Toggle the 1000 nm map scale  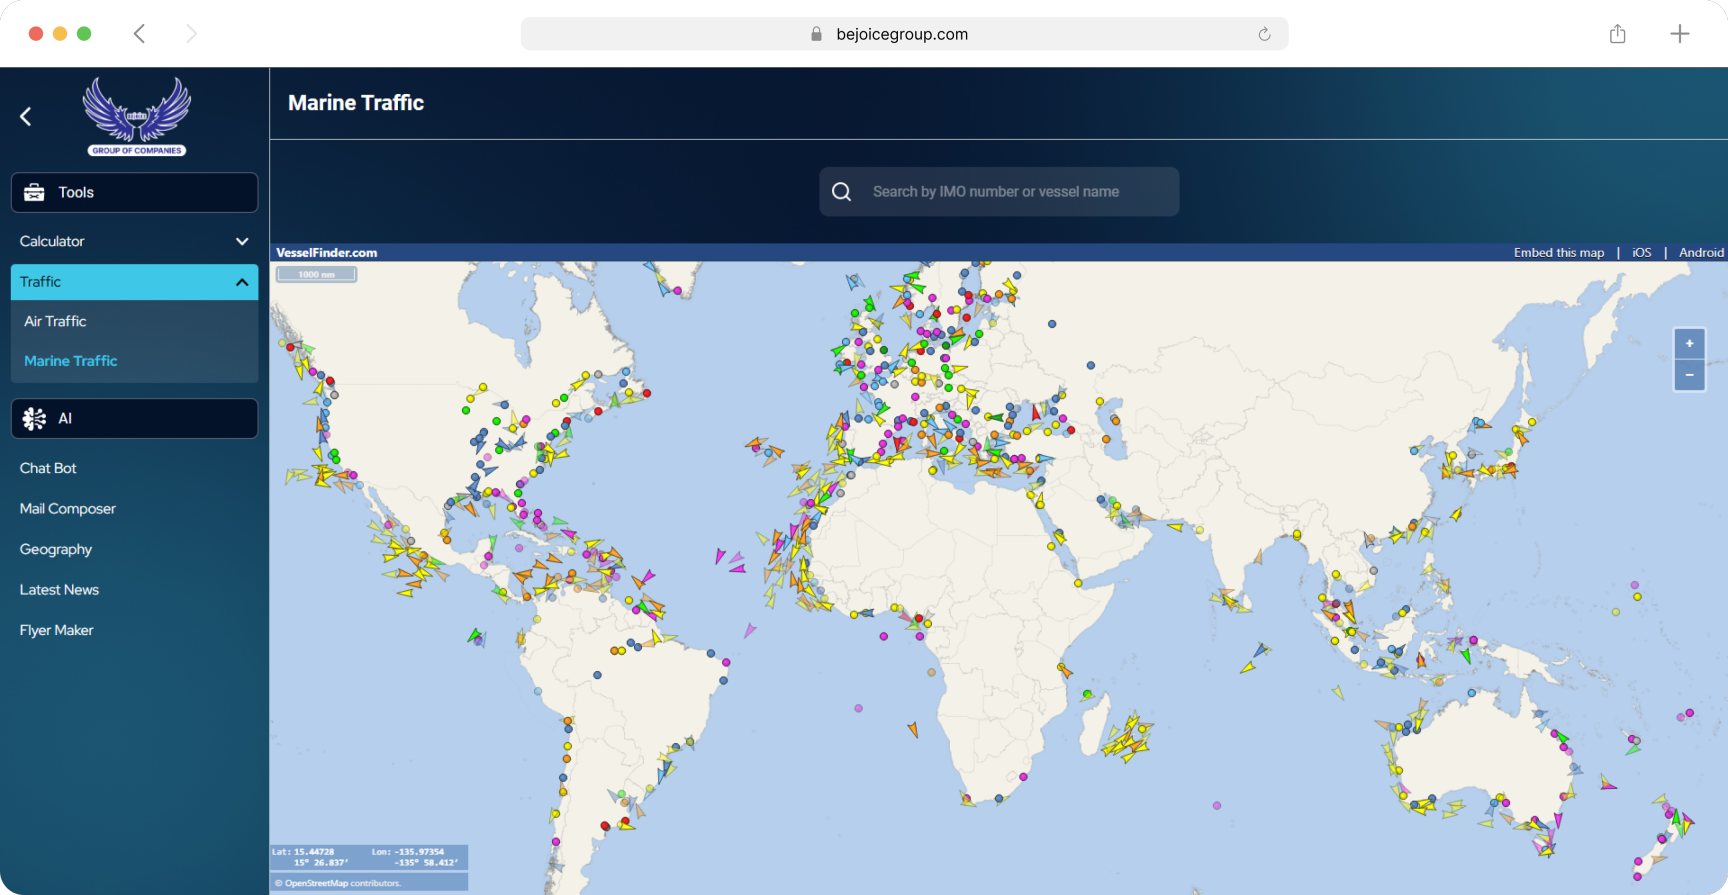point(316,274)
